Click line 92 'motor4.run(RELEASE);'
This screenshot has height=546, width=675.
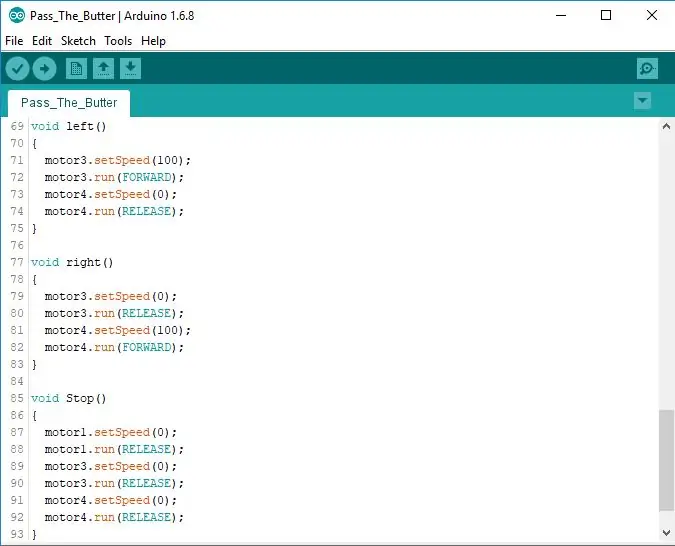coord(114,517)
